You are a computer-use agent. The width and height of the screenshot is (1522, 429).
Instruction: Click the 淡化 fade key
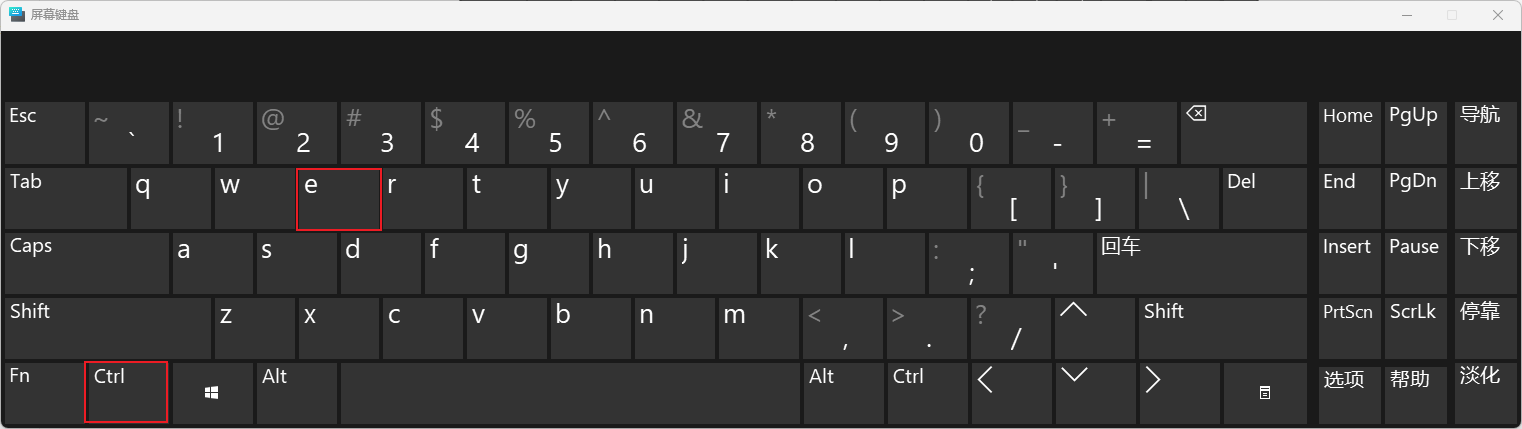[x=1479, y=393]
